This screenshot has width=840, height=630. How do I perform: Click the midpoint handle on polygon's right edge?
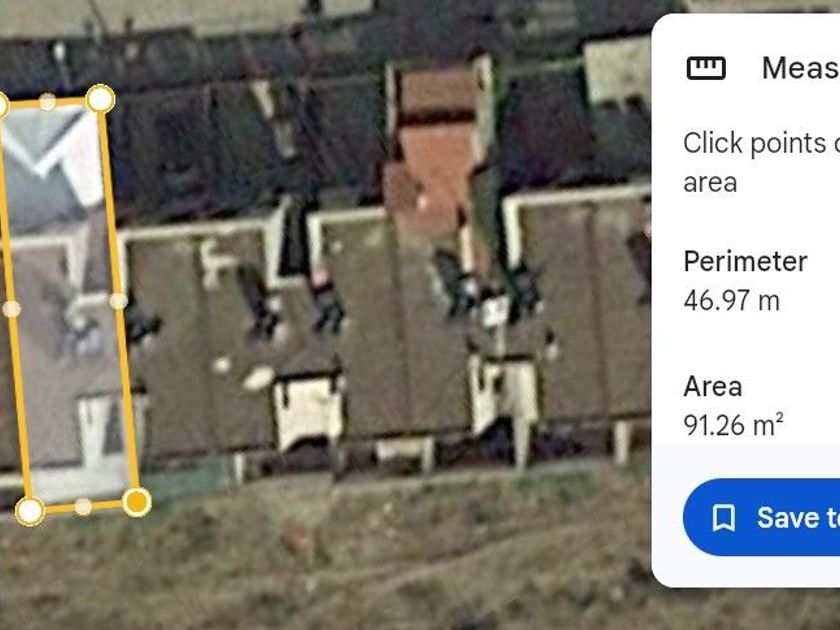[118, 301]
